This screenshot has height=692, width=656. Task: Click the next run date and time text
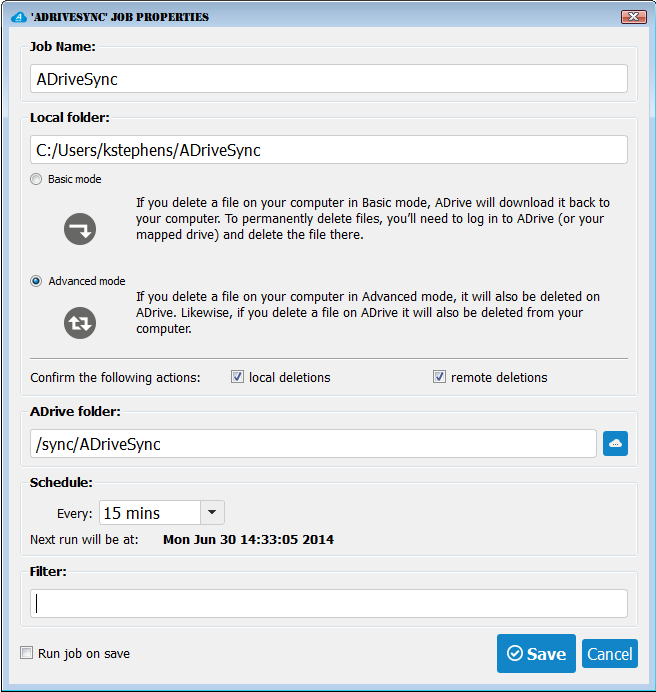click(x=248, y=540)
